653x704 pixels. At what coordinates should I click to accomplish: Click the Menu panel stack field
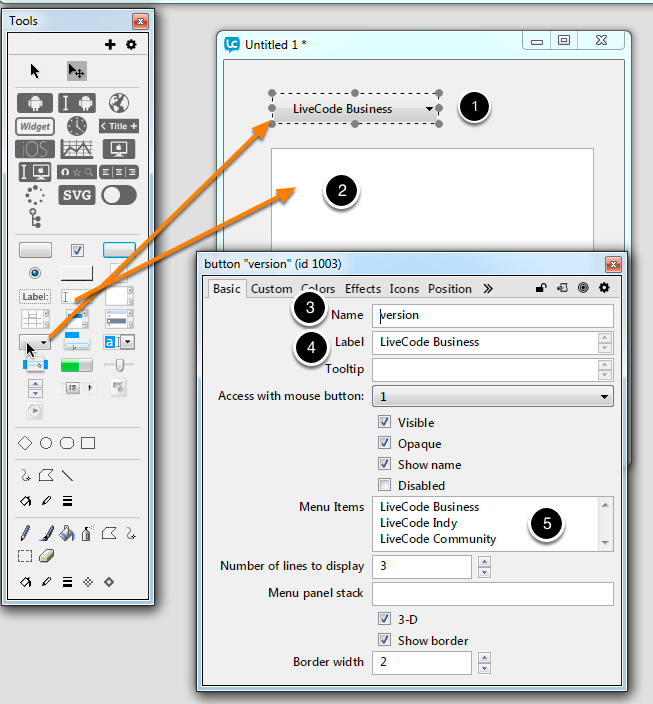[x=493, y=594]
